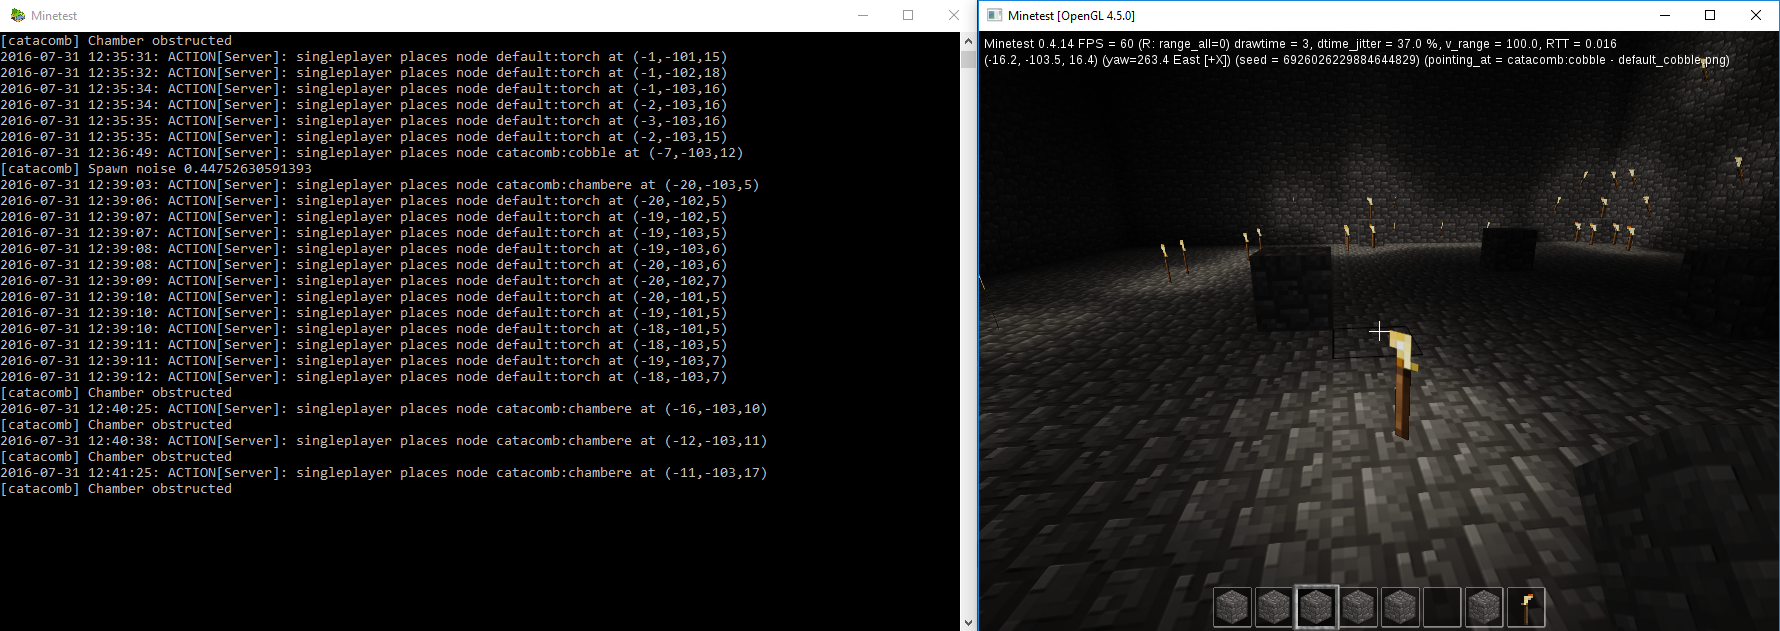
Task: Select the torch in the last hotbar slot
Action: pos(1526,607)
